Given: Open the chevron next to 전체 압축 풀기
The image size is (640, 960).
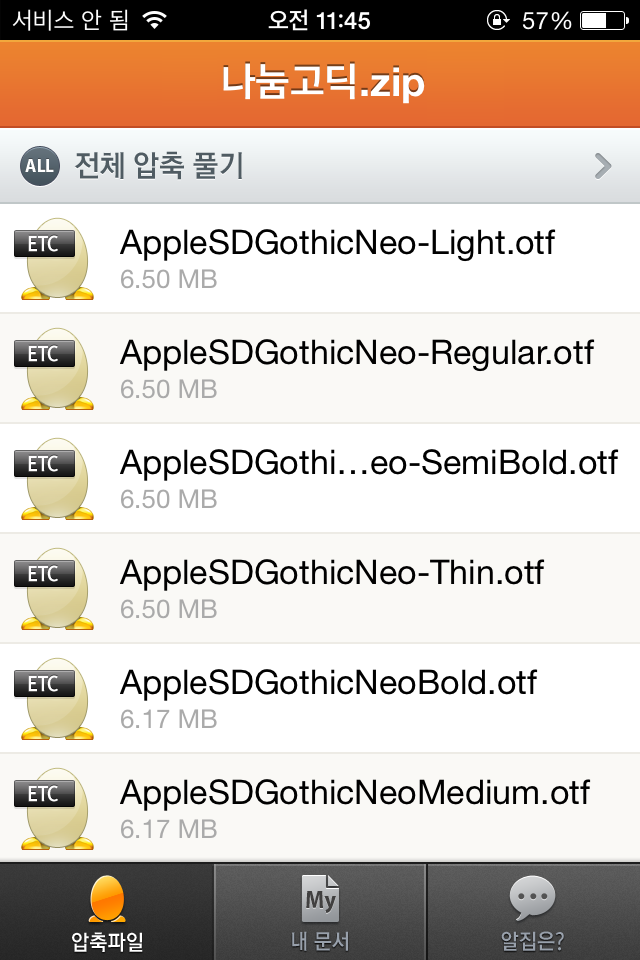Looking at the screenshot, I should [603, 166].
